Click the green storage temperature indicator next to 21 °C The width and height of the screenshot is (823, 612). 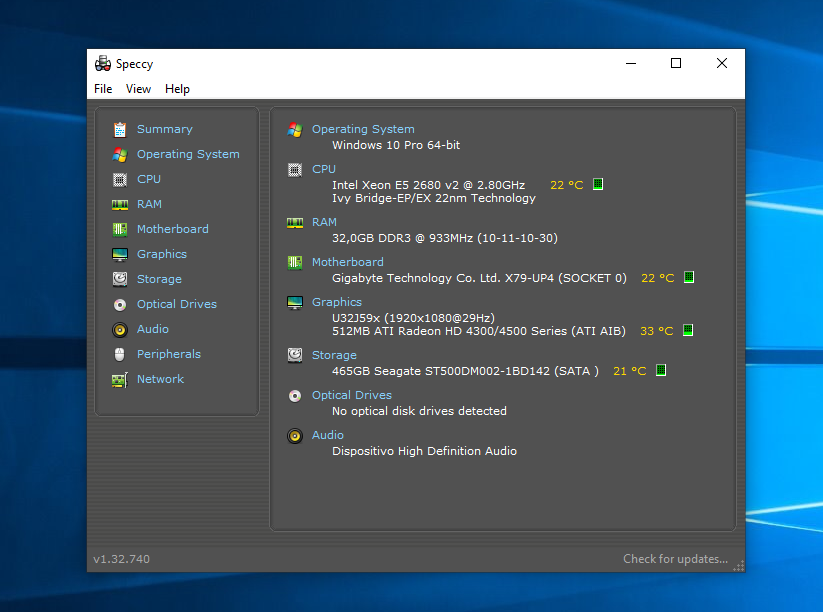pos(661,370)
